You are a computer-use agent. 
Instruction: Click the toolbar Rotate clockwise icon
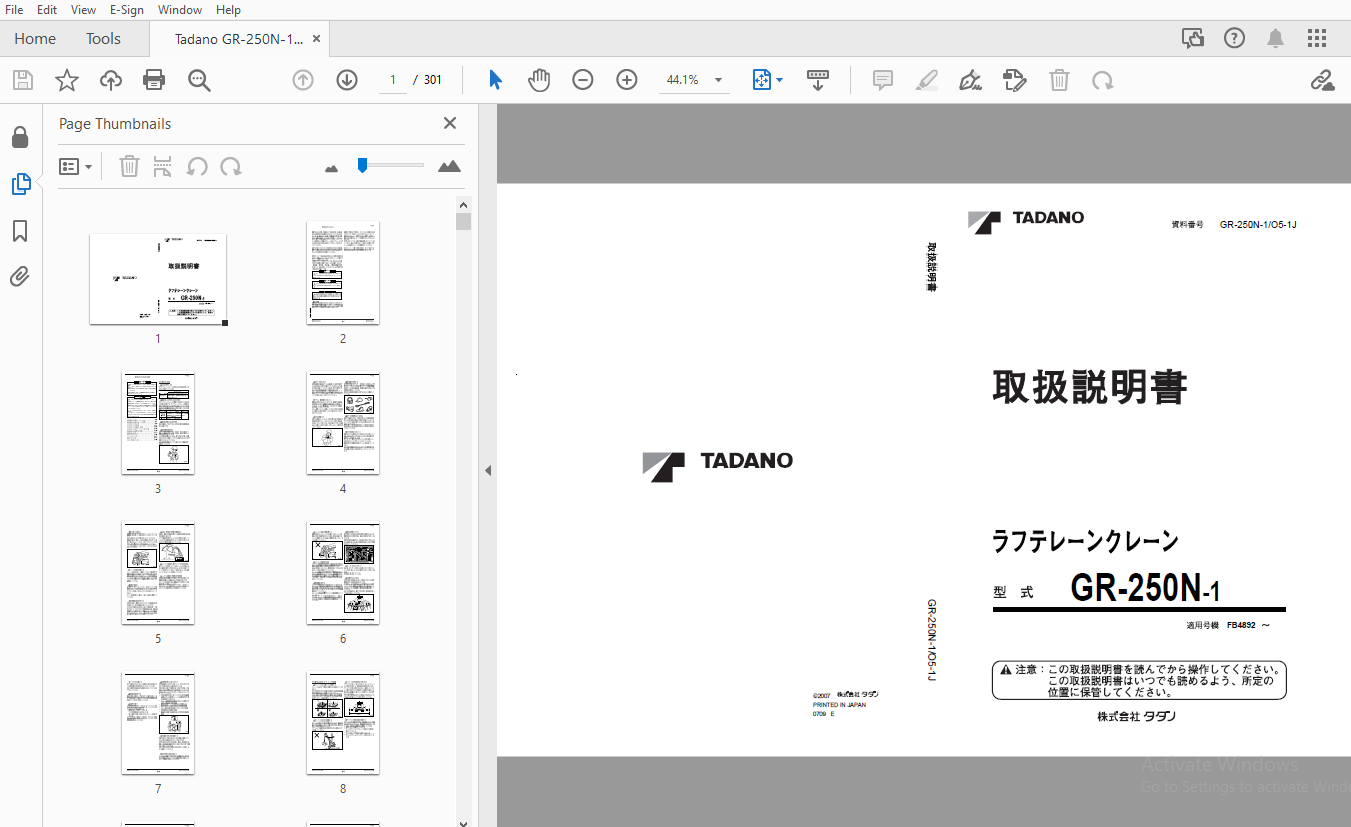click(1102, 80)
